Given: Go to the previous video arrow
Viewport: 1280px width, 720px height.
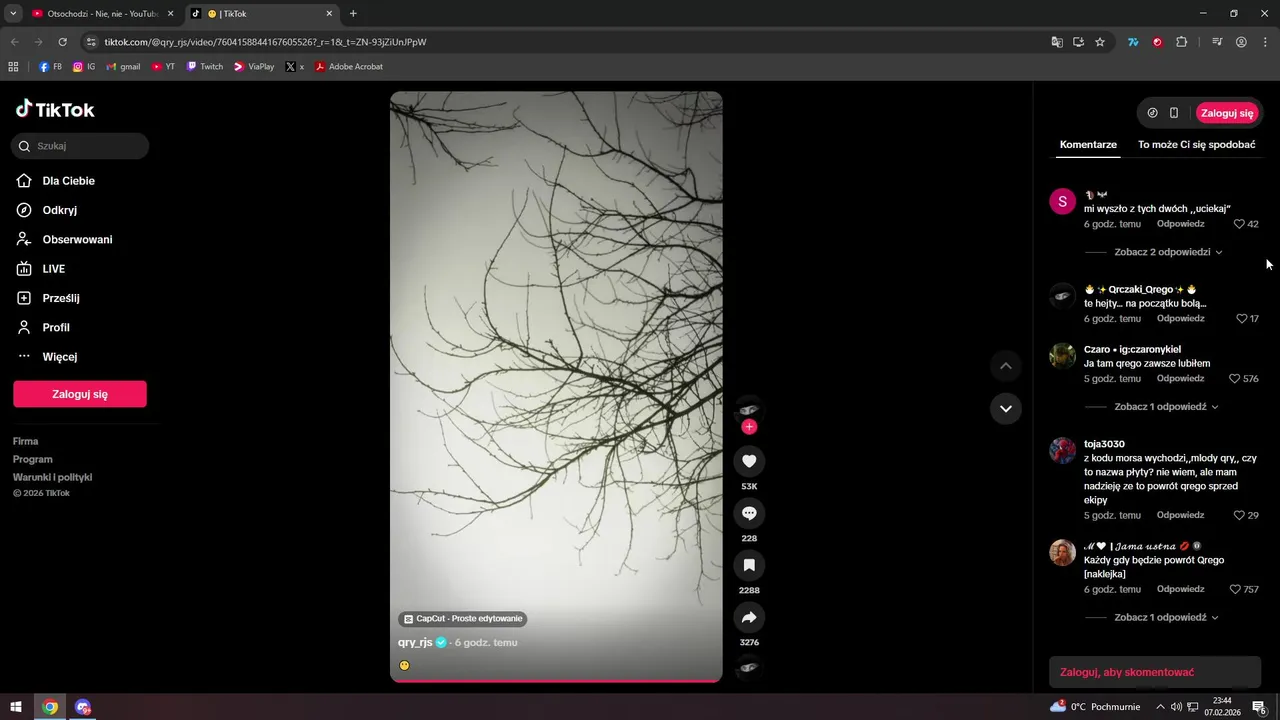Looking at the screenshot, I should pos(1006,366).
